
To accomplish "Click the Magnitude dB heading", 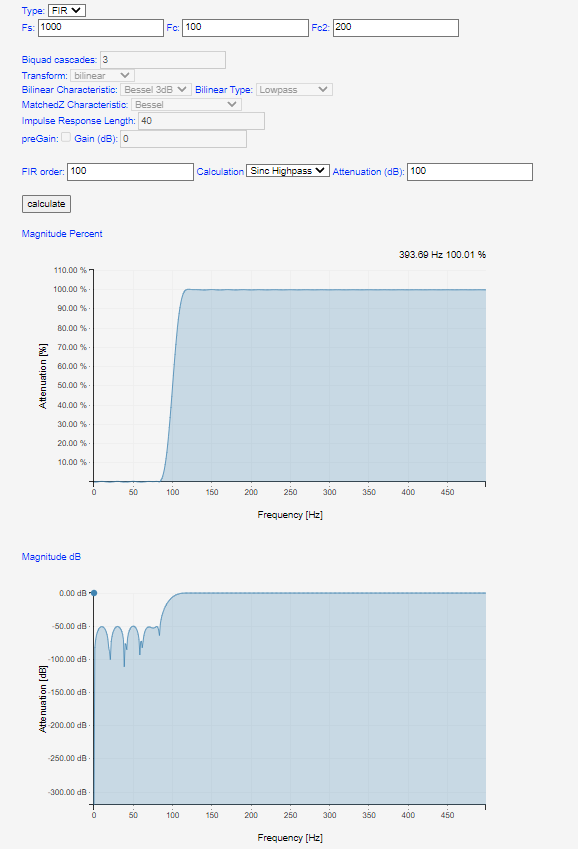I will click(51, 557).
